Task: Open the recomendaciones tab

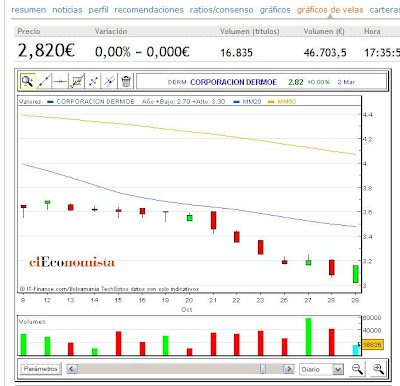Action: point(149,10)
